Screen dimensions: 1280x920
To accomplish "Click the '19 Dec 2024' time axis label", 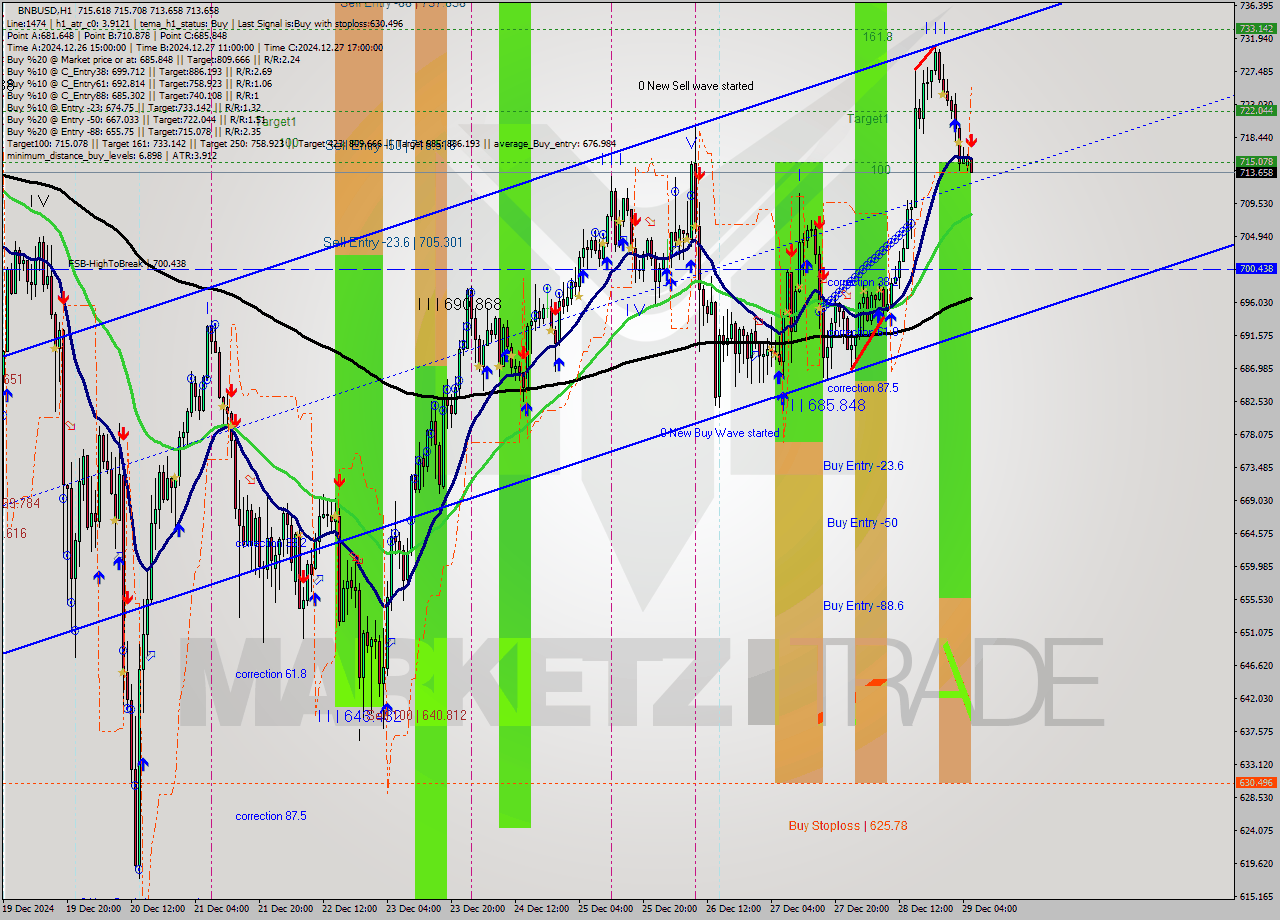I will tap(29, 909).
